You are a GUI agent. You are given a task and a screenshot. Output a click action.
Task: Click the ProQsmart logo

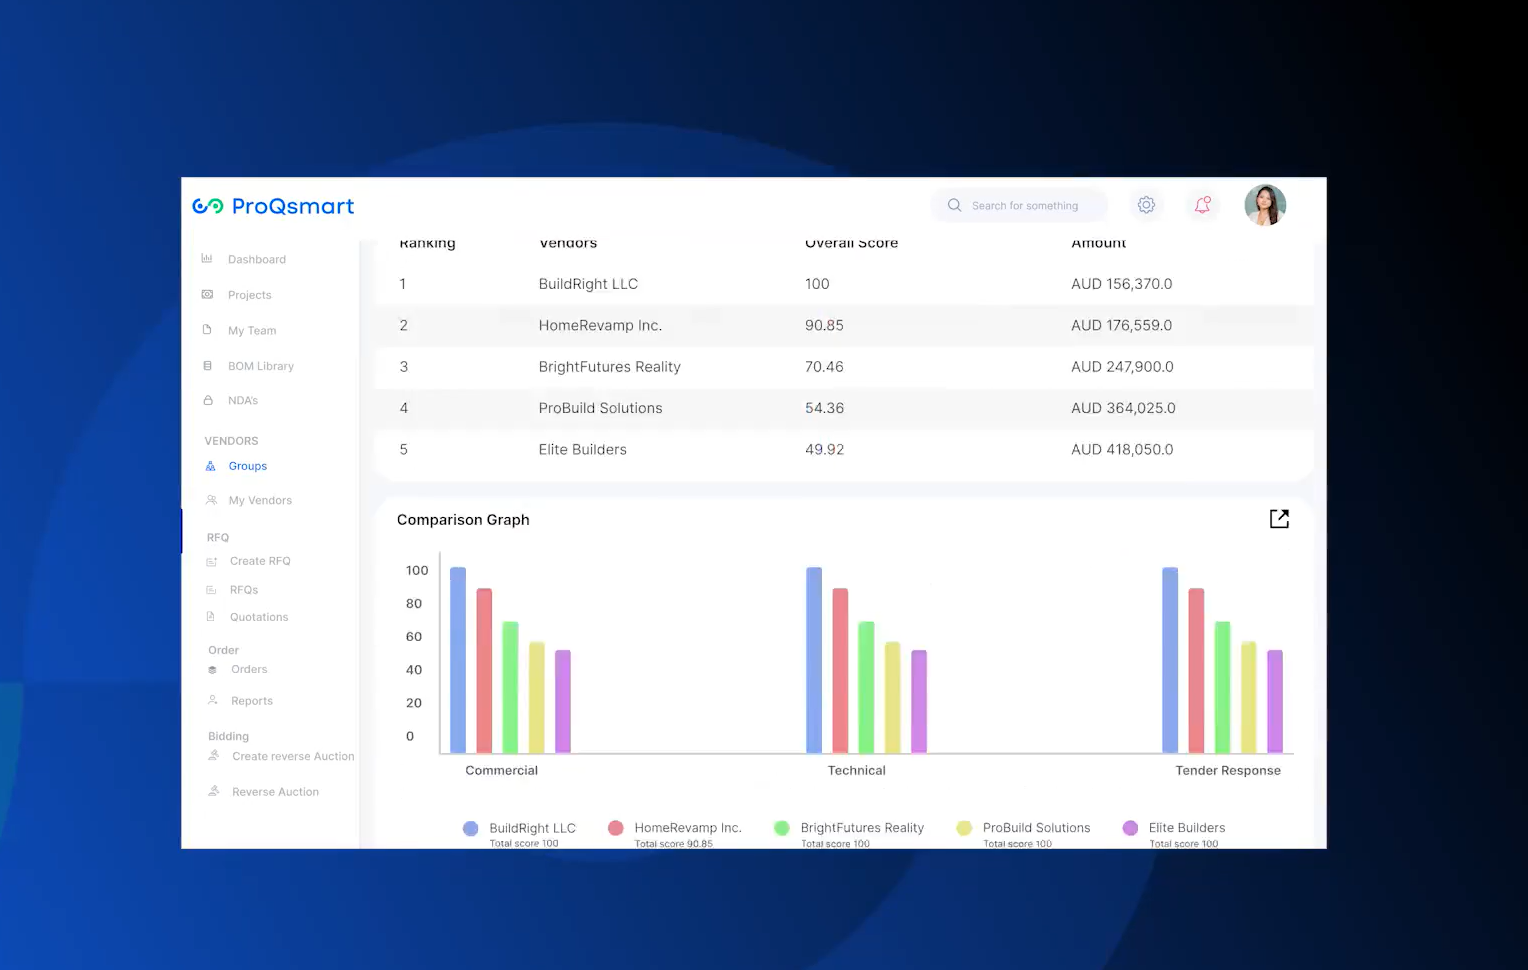point(273,206)
